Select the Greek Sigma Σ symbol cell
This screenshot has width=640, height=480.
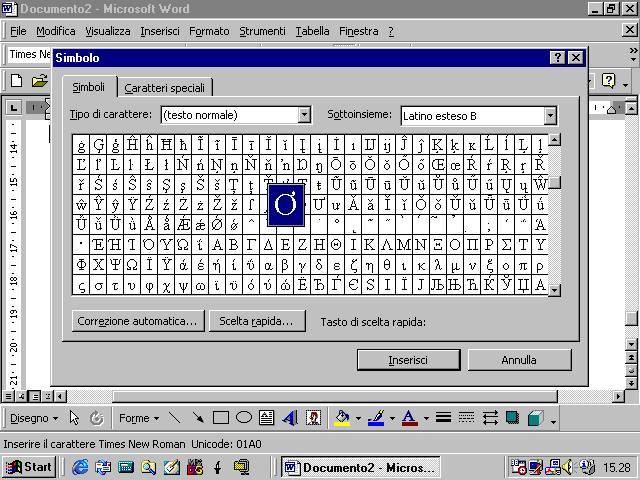[506, 245]
